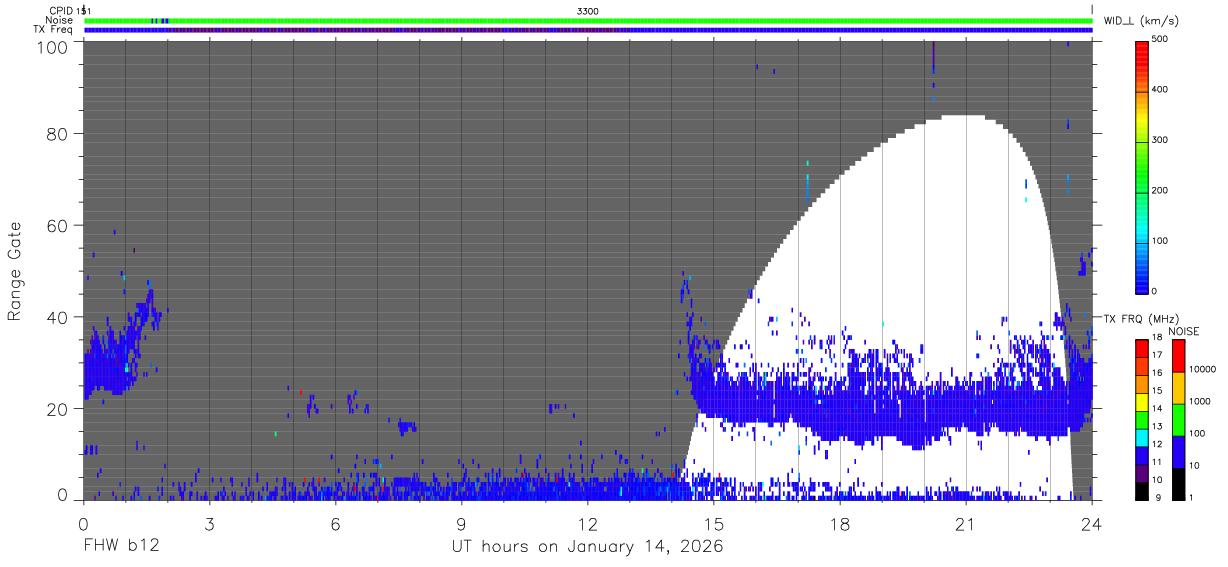Click the '1000' tick on NOISE legend

click(x=1199, y=401)
